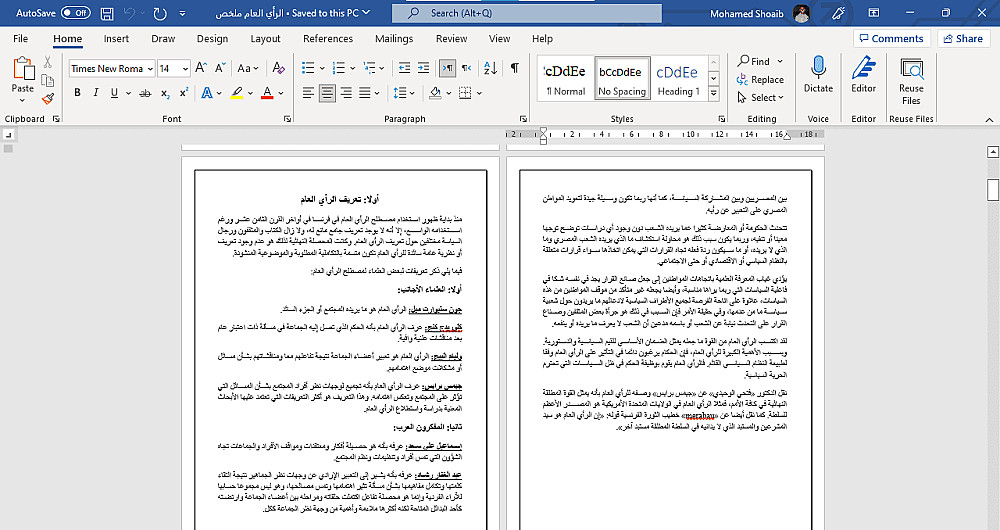
Task: Apply Normal style
Action: pos(565,78)
